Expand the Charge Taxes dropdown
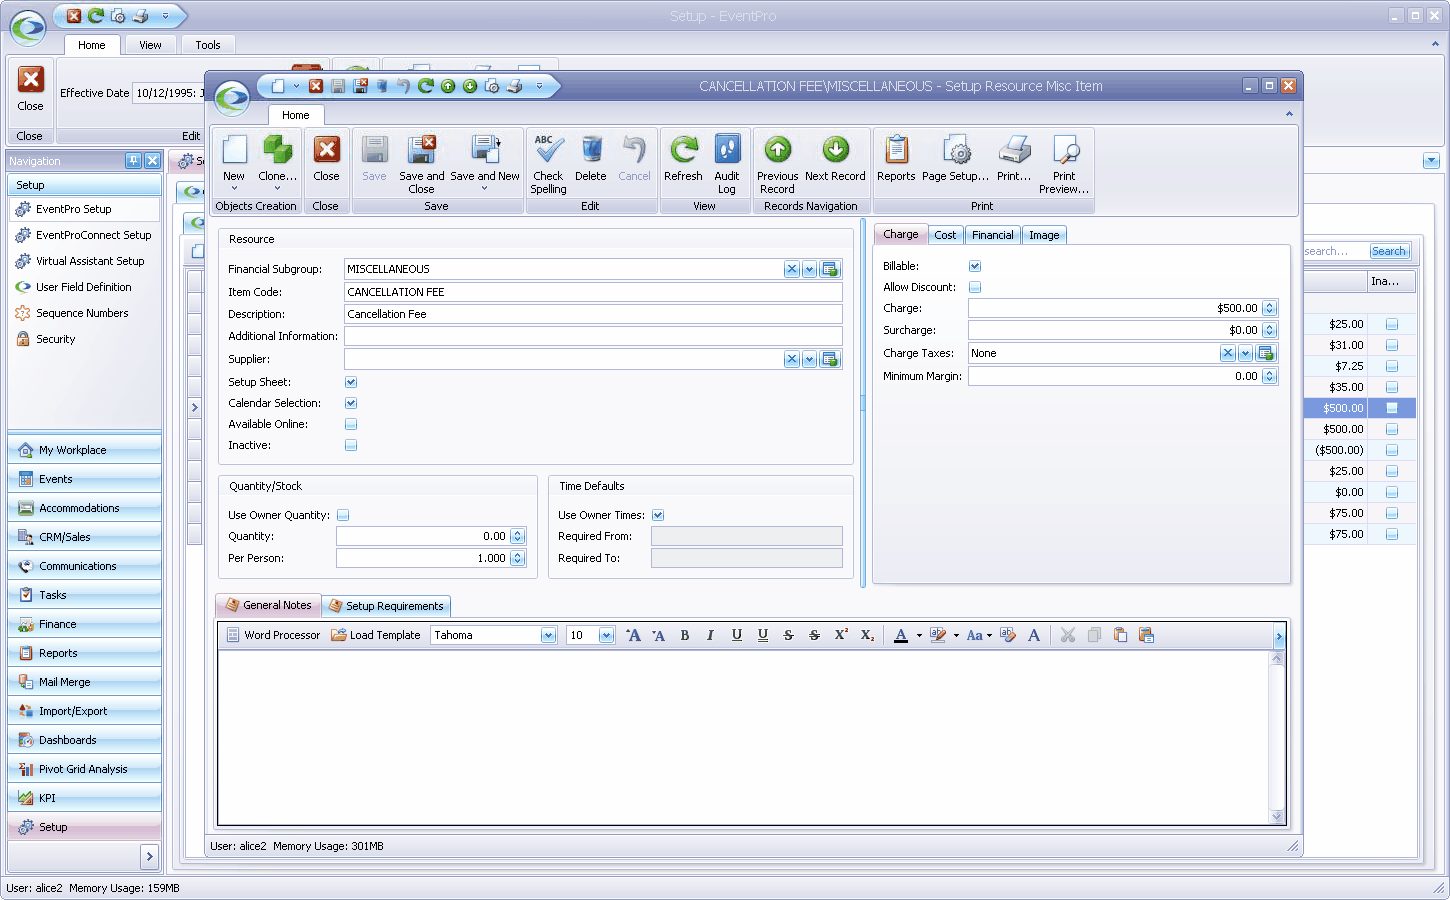 tap(1245, 353)
